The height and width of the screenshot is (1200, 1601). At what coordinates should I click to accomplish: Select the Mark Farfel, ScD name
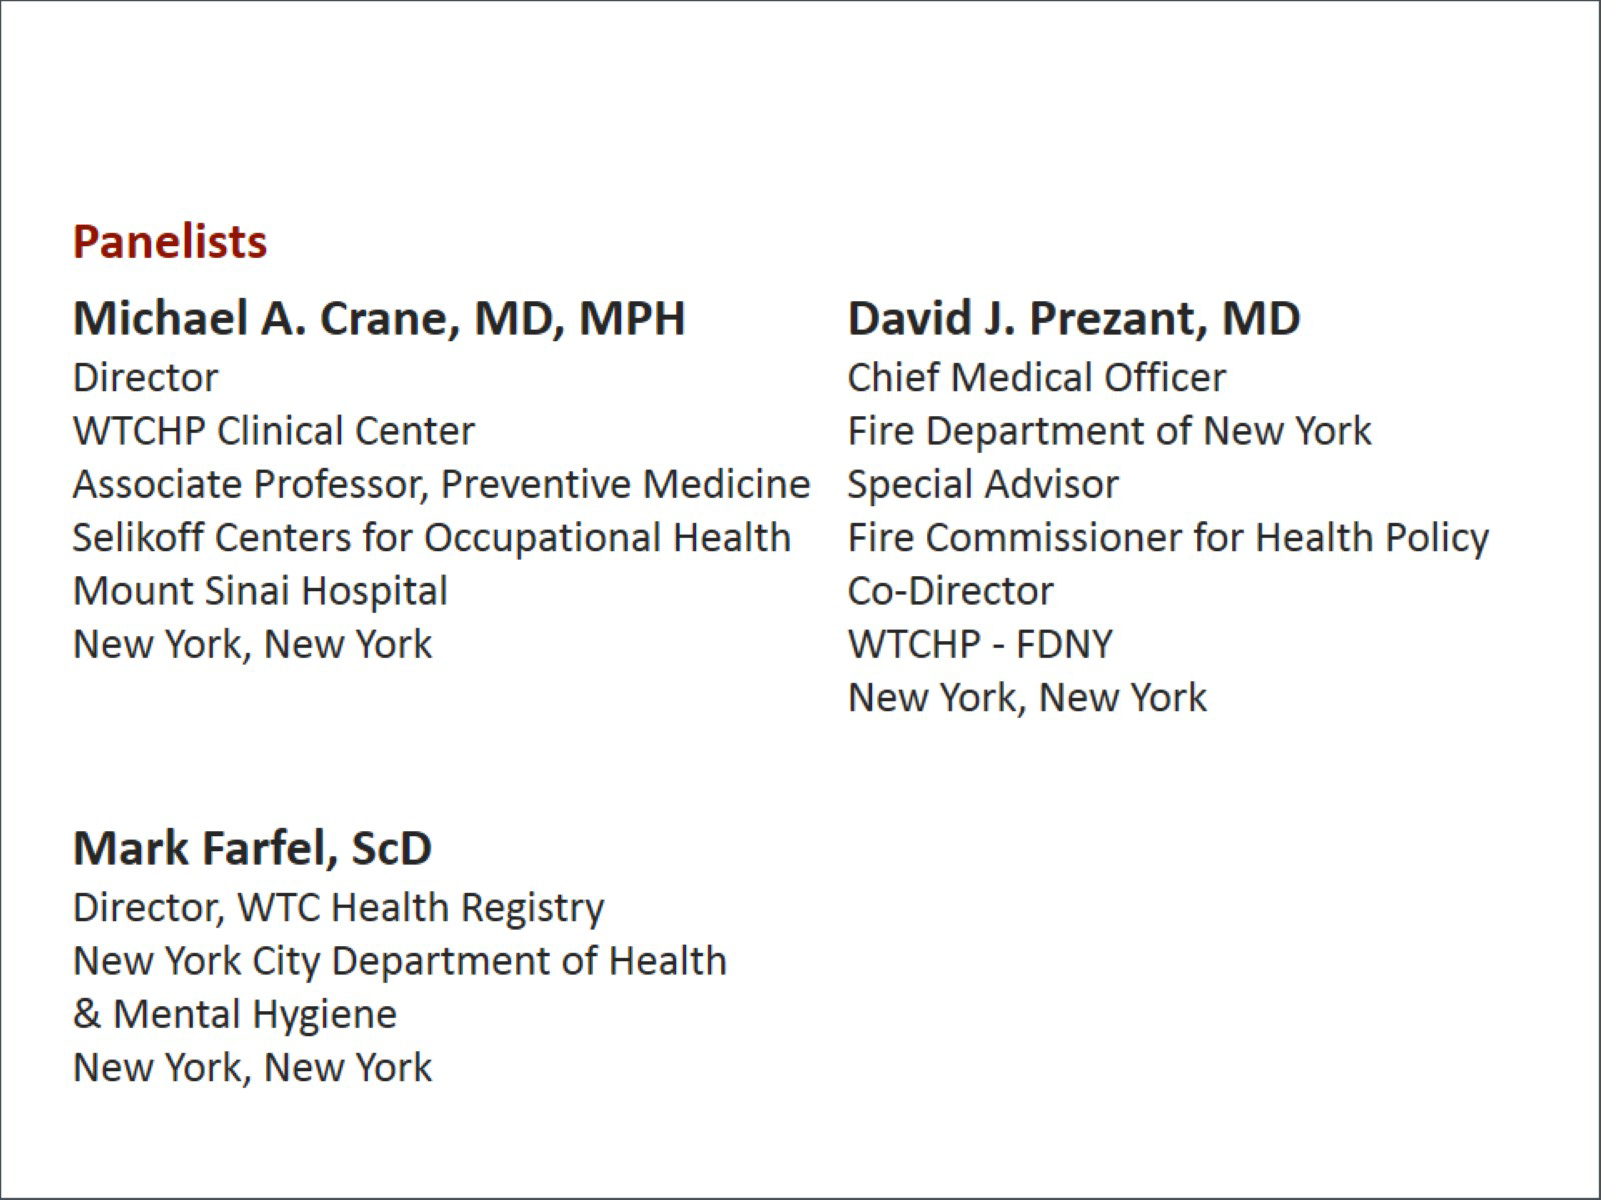[252, 849]
